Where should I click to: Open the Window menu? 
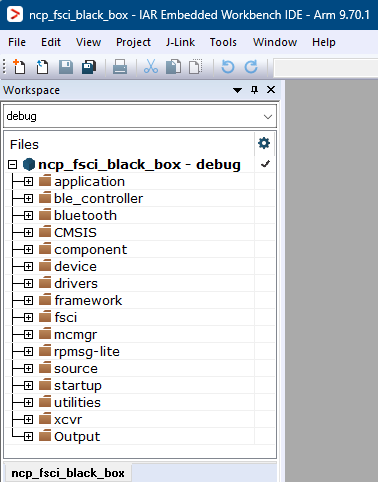tap(275, 42)
